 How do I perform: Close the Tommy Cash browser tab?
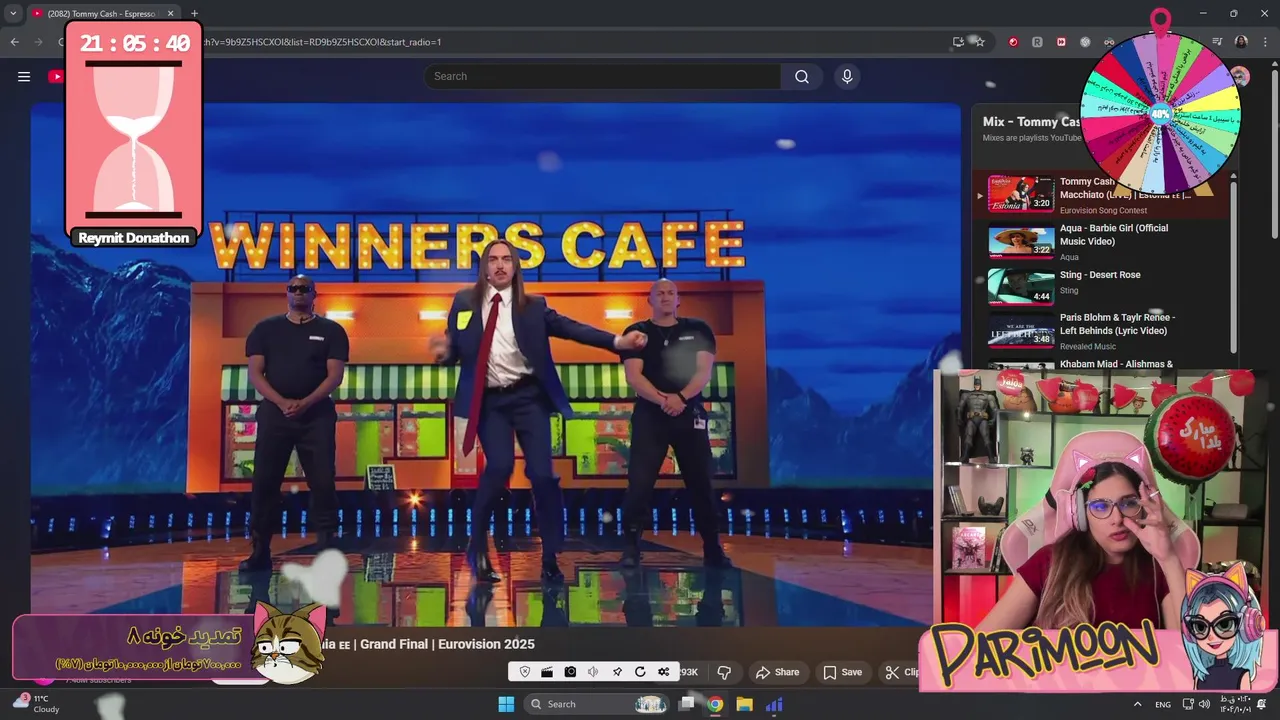pos(170,14)
